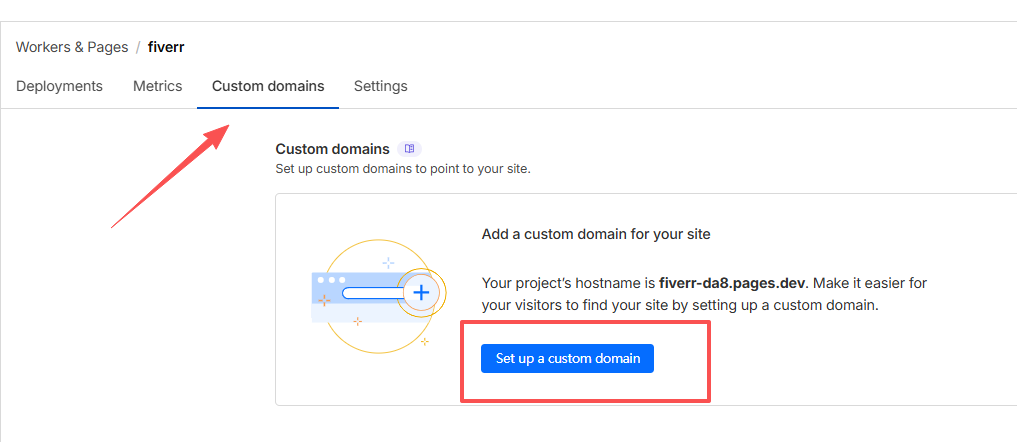Click the yellow sparkle below the plus circle
Viewport: 1017px width, 442px height.
pyautogui.click(x=425, y=342)
